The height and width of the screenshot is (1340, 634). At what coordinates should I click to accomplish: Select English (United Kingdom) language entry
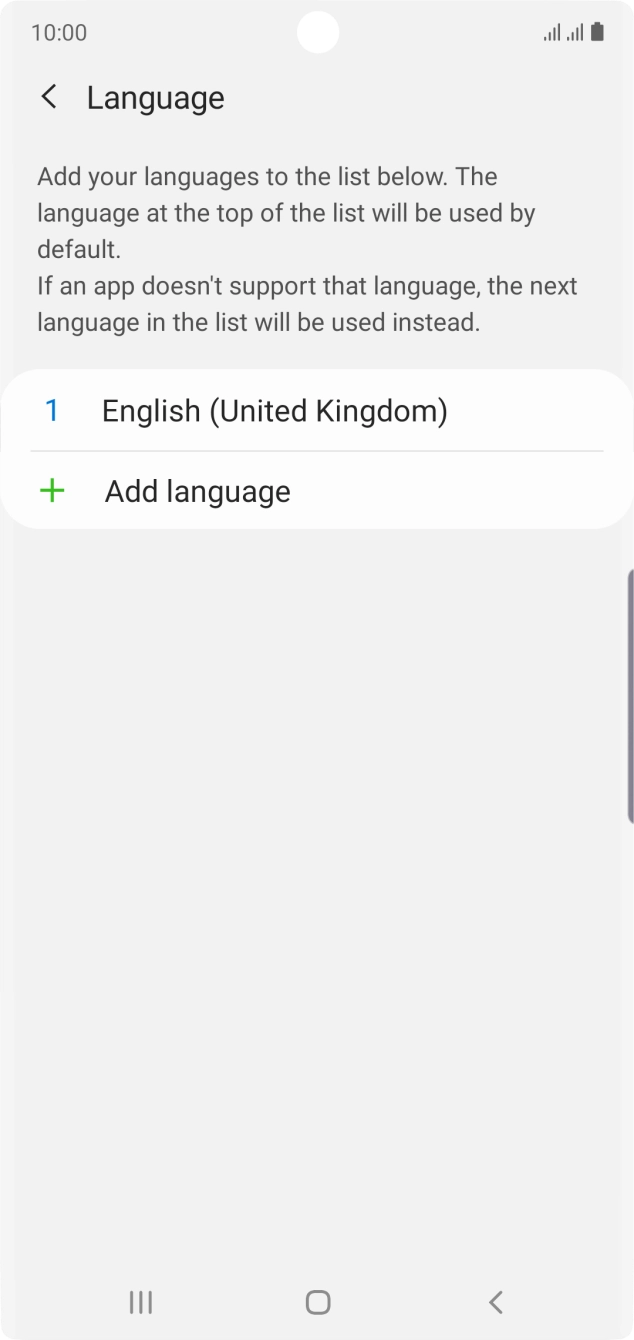(x=275, y=410)
